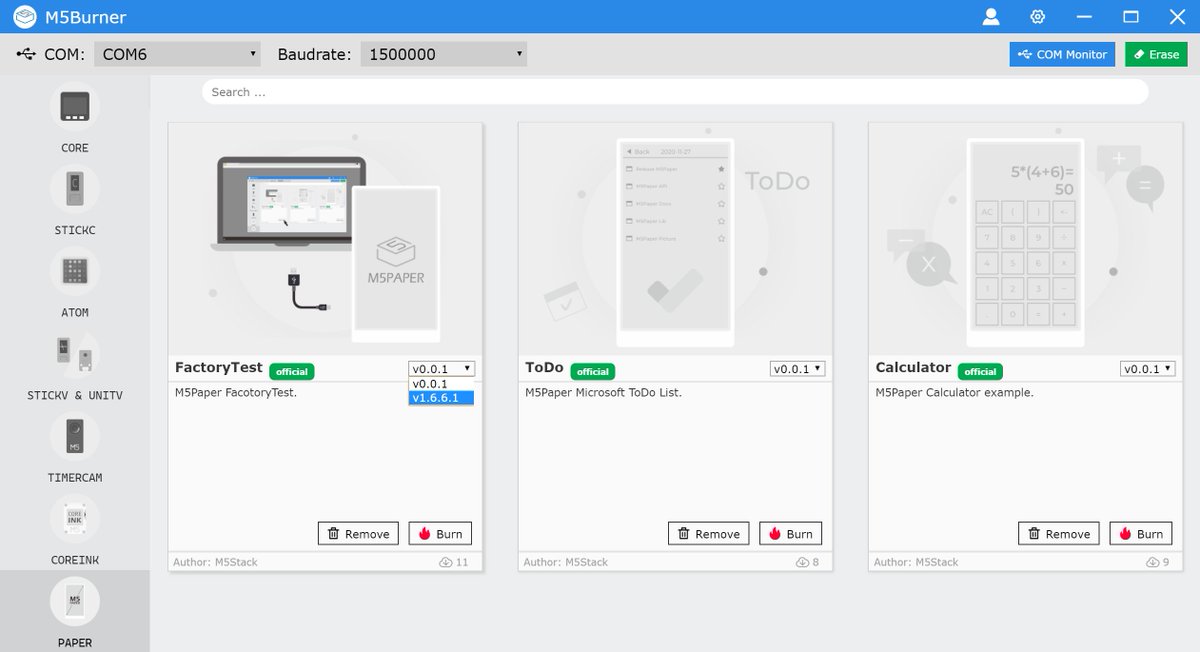Click 'M5Paper FacotoryTest.' description text
This screenshot has width=1200, height=652.
tap(236, 393)
